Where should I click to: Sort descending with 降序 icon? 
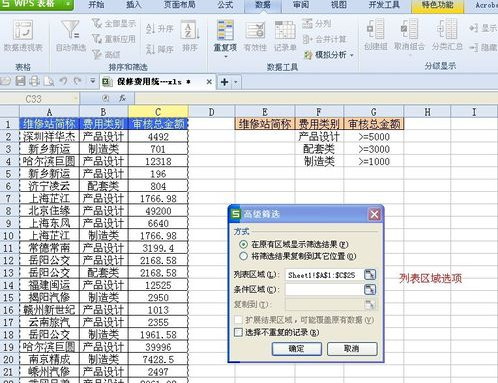click(160, 49)
